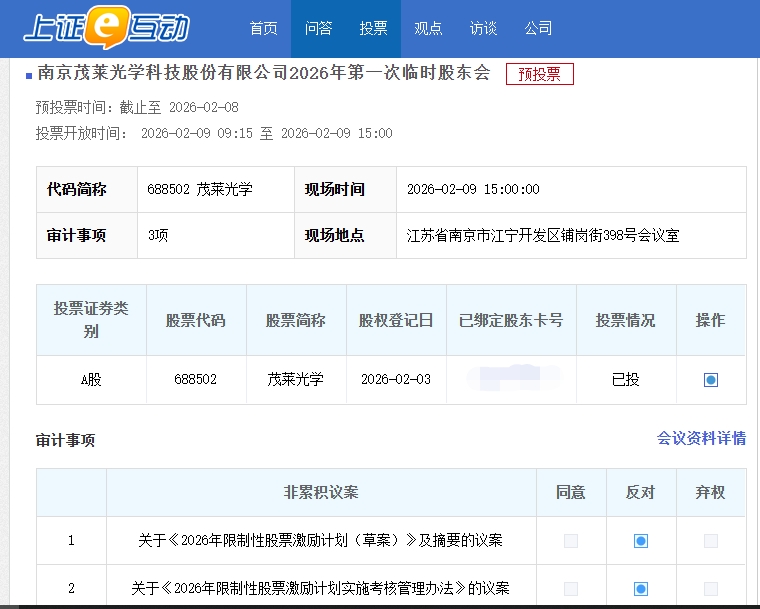Click the 非累积议案 column header
This screenshot has height=609, width=760.
(321, 492)
